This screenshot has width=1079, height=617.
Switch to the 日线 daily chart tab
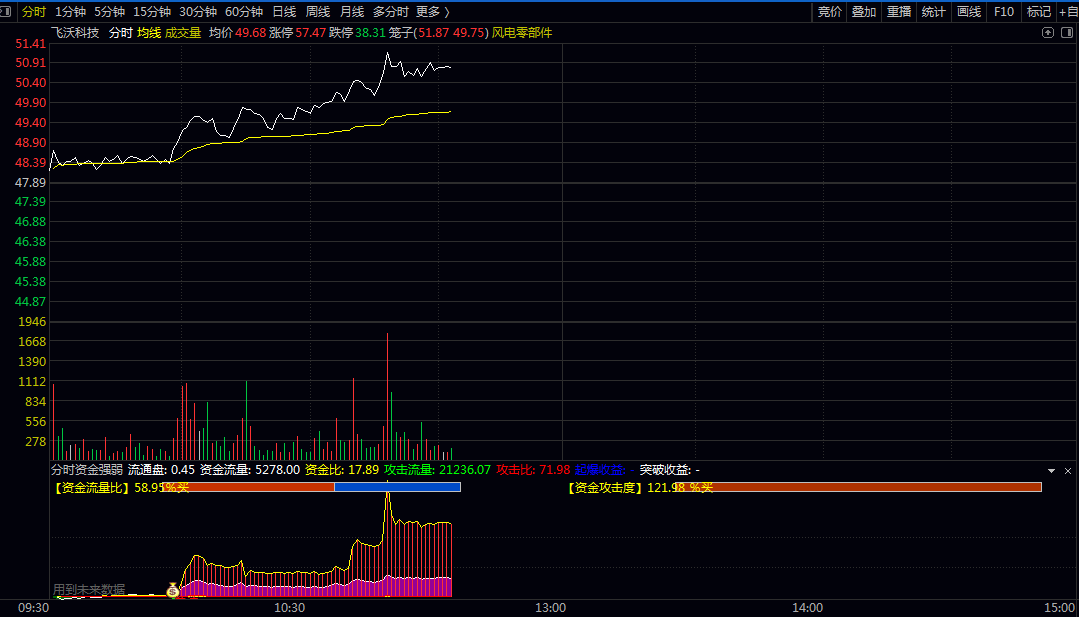click(x=284, y=12)
